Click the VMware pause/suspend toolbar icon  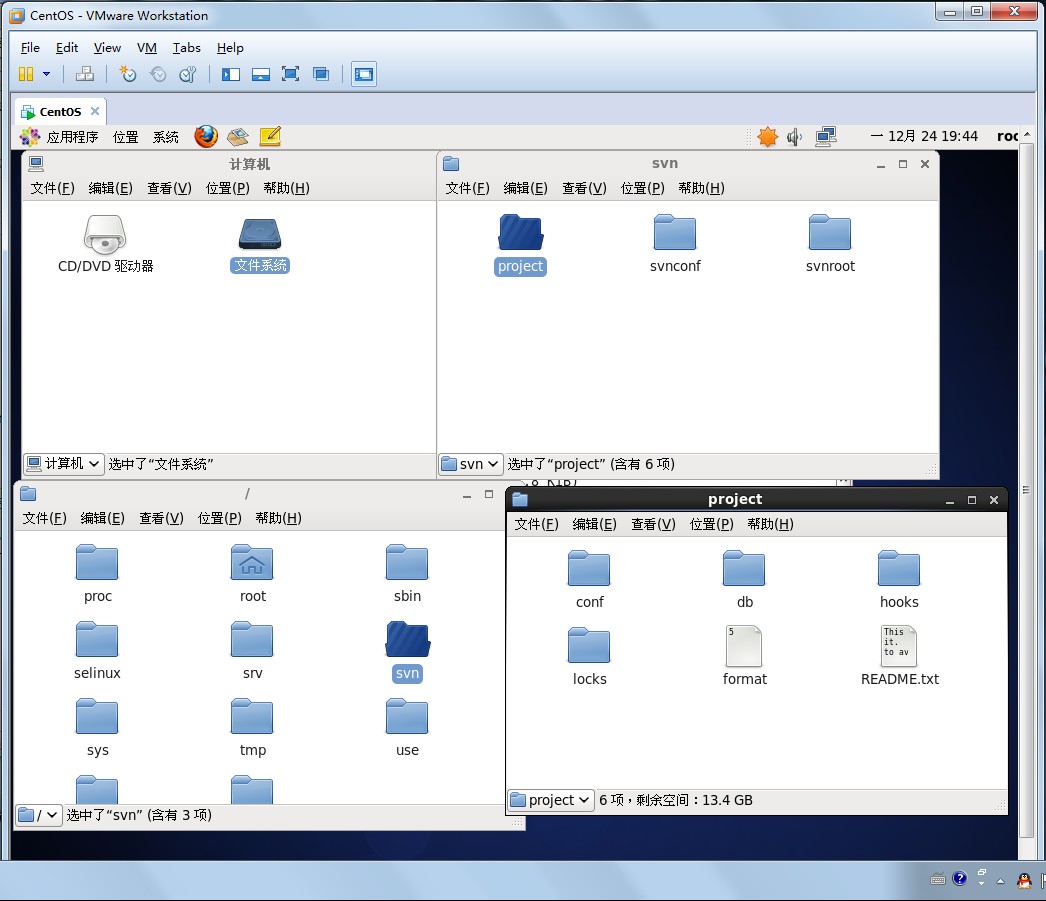(x=26, y=74)
